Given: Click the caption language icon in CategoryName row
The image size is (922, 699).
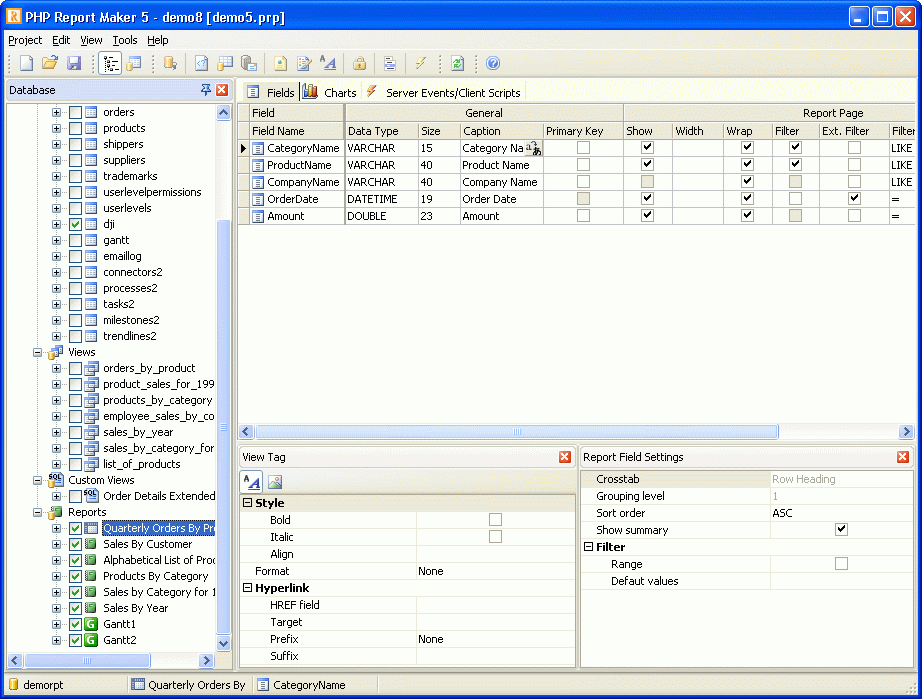Looking at the screenshot, I should coord(533,148).
